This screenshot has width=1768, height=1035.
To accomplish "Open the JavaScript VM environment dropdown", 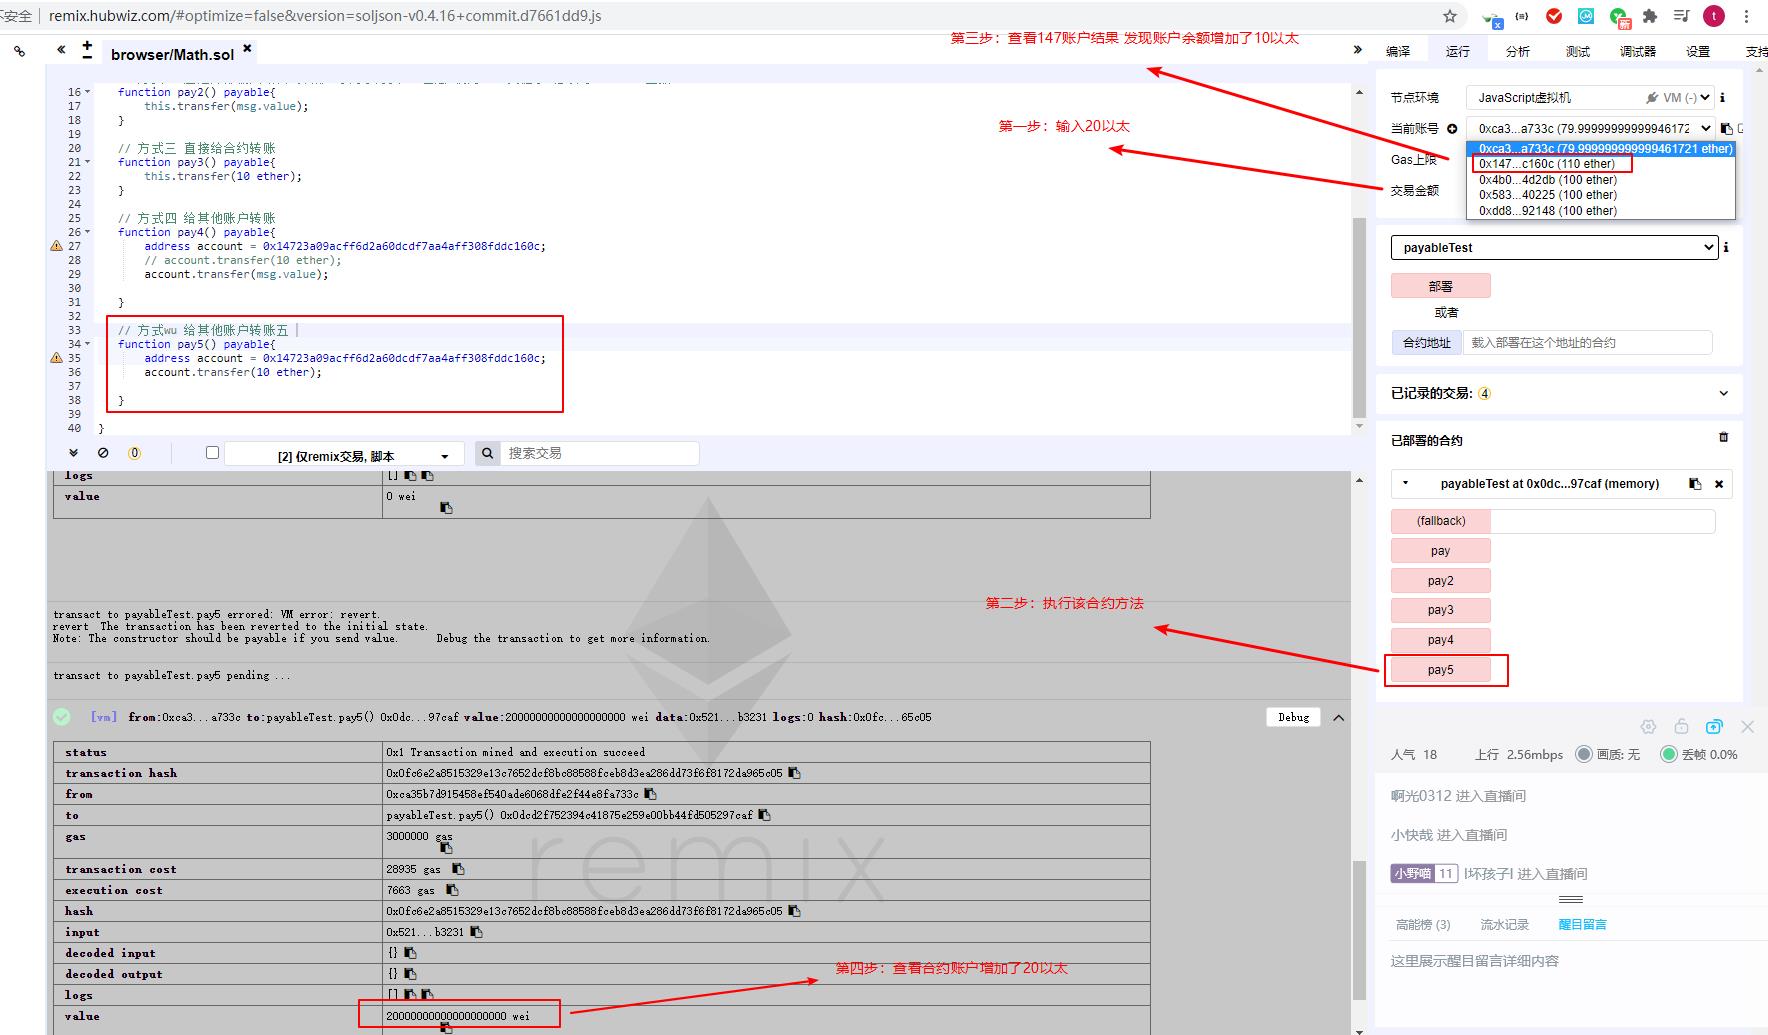I will (x=1590, y=98).
